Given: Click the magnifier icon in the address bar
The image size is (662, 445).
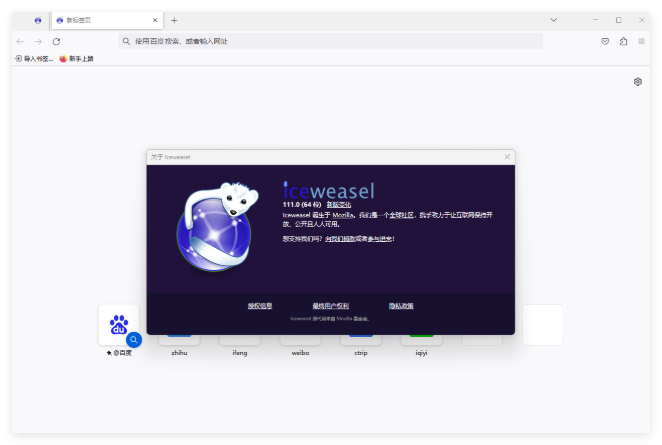Looking at the screenshot, I should tap(126, 41).
